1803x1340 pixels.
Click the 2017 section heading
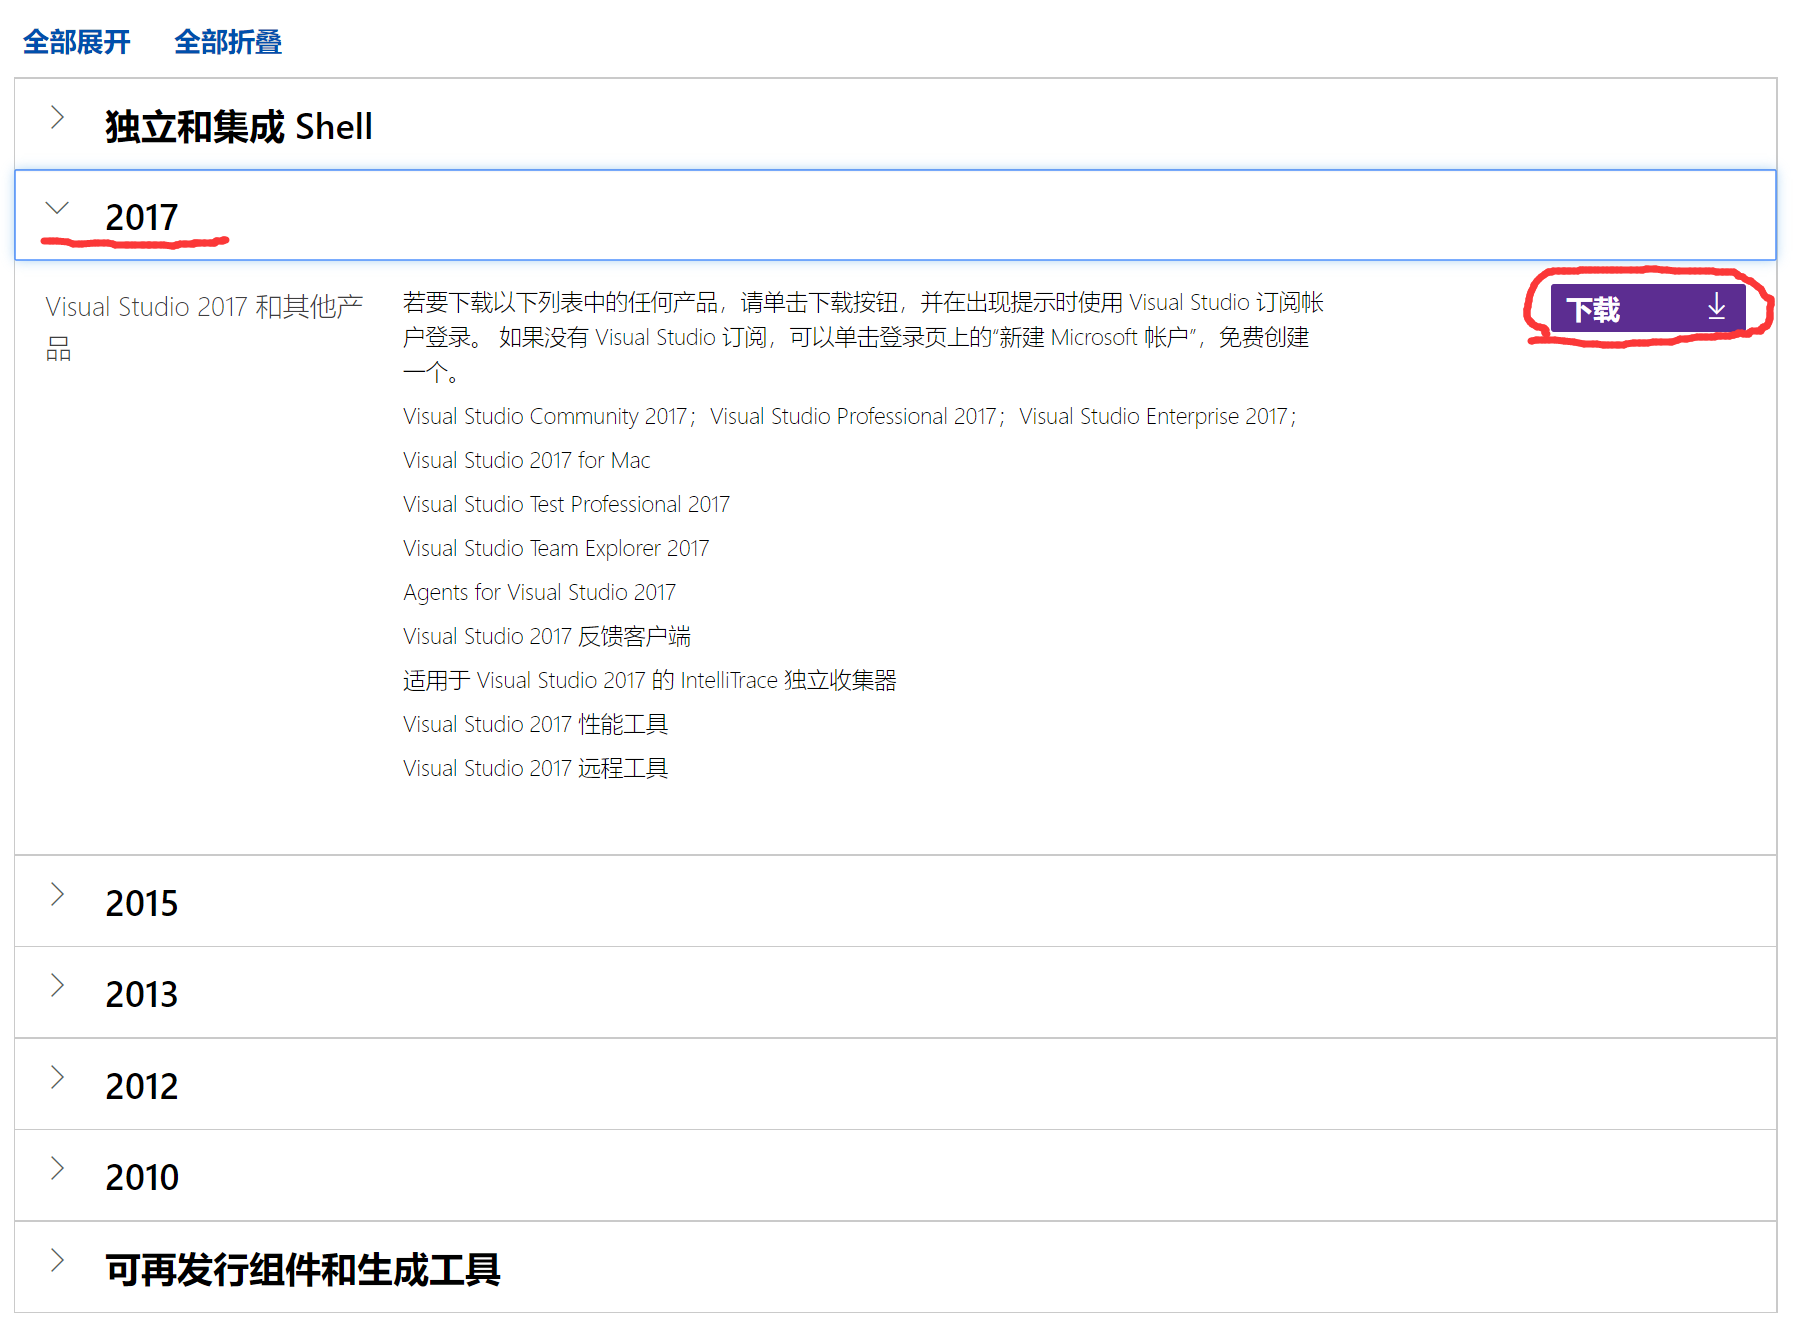click(141, 217)
